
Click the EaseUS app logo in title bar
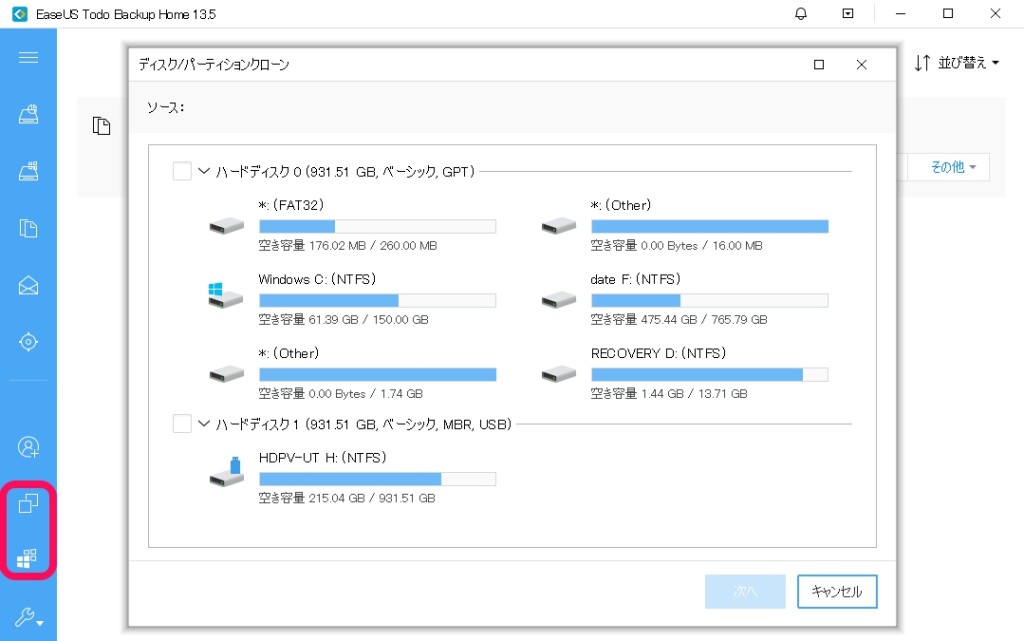(20, 14)
